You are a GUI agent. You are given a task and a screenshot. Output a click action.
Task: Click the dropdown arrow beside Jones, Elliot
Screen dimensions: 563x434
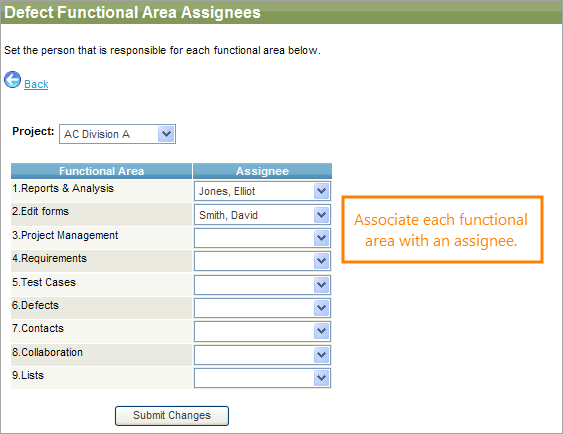coord(321,191)
